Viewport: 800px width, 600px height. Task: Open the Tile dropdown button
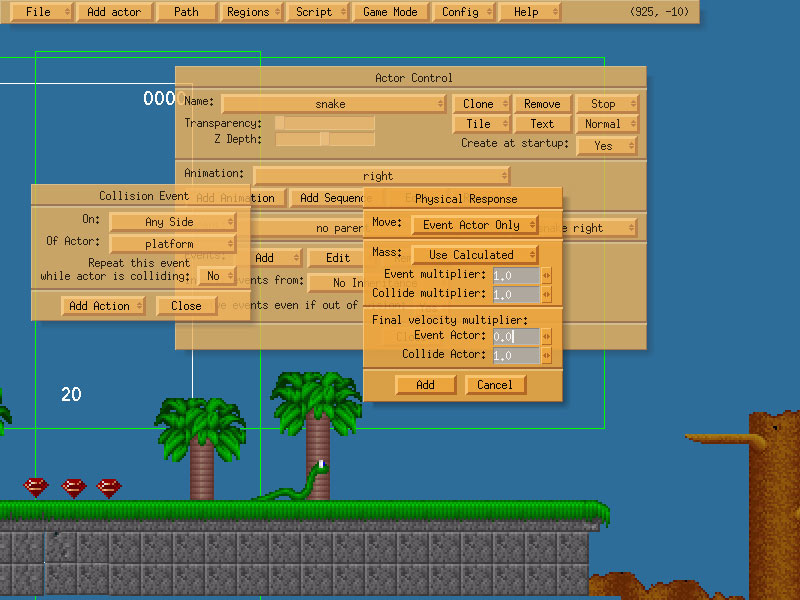481,124
